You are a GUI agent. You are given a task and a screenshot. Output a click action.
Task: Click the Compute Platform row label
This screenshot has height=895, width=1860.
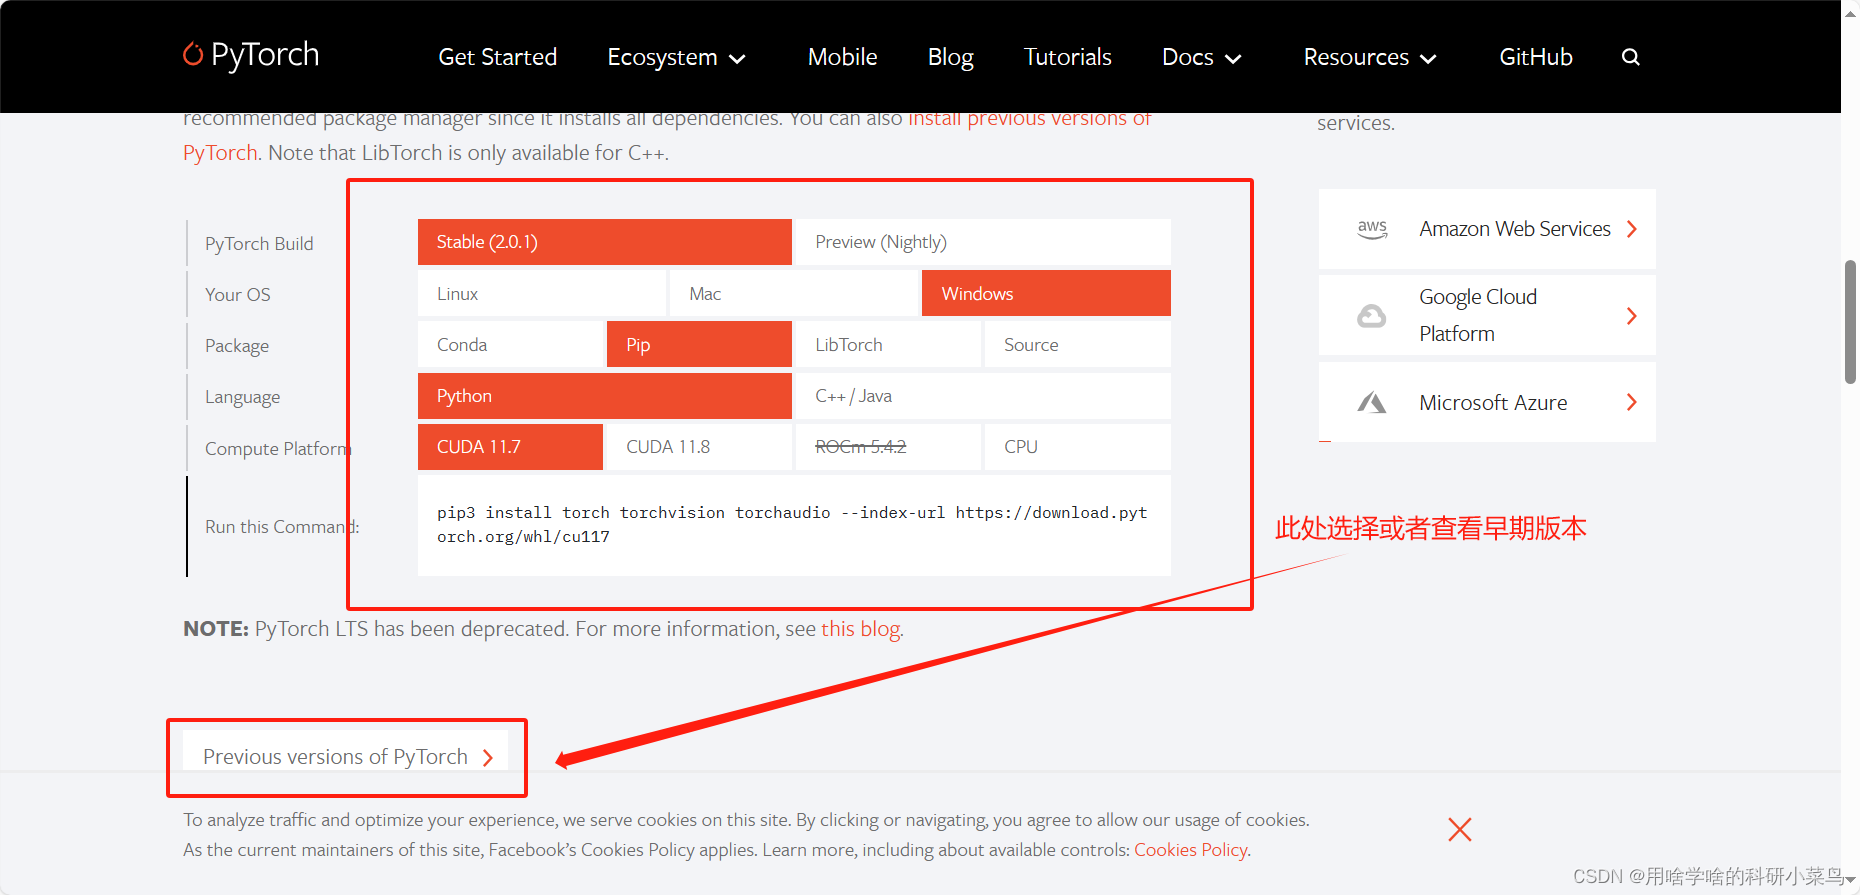276,449
